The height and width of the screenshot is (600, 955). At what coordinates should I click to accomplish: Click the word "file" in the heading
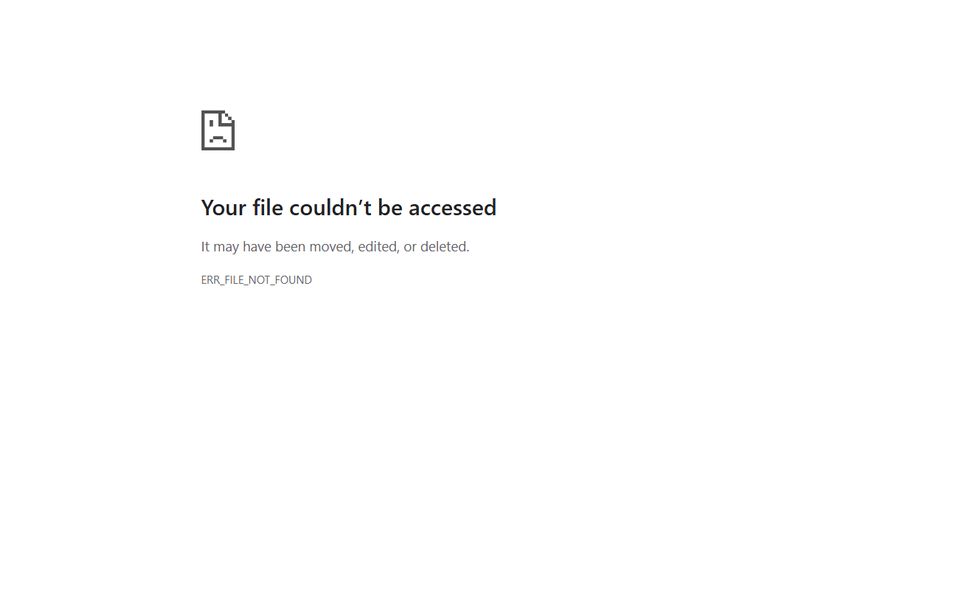pos(268,207)
